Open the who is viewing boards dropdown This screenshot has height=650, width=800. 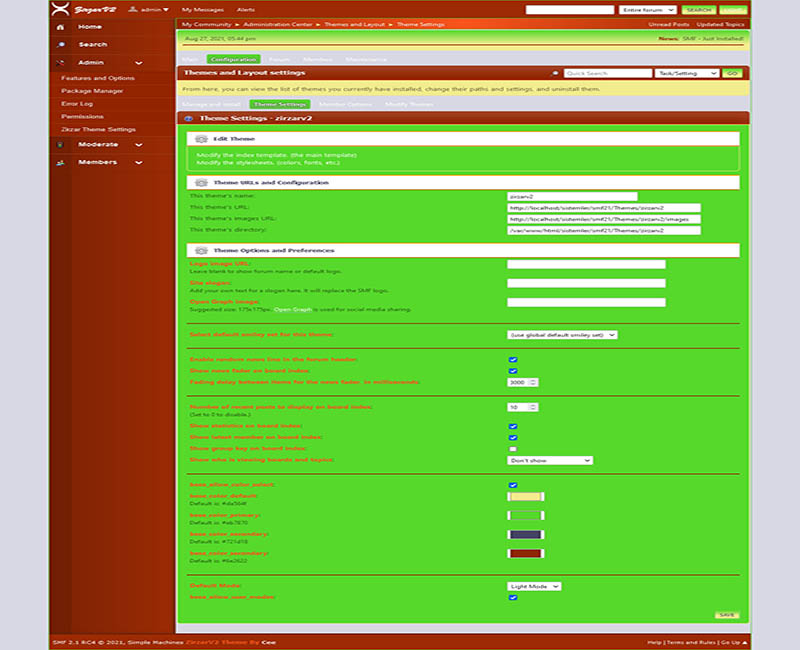[550, 460]
